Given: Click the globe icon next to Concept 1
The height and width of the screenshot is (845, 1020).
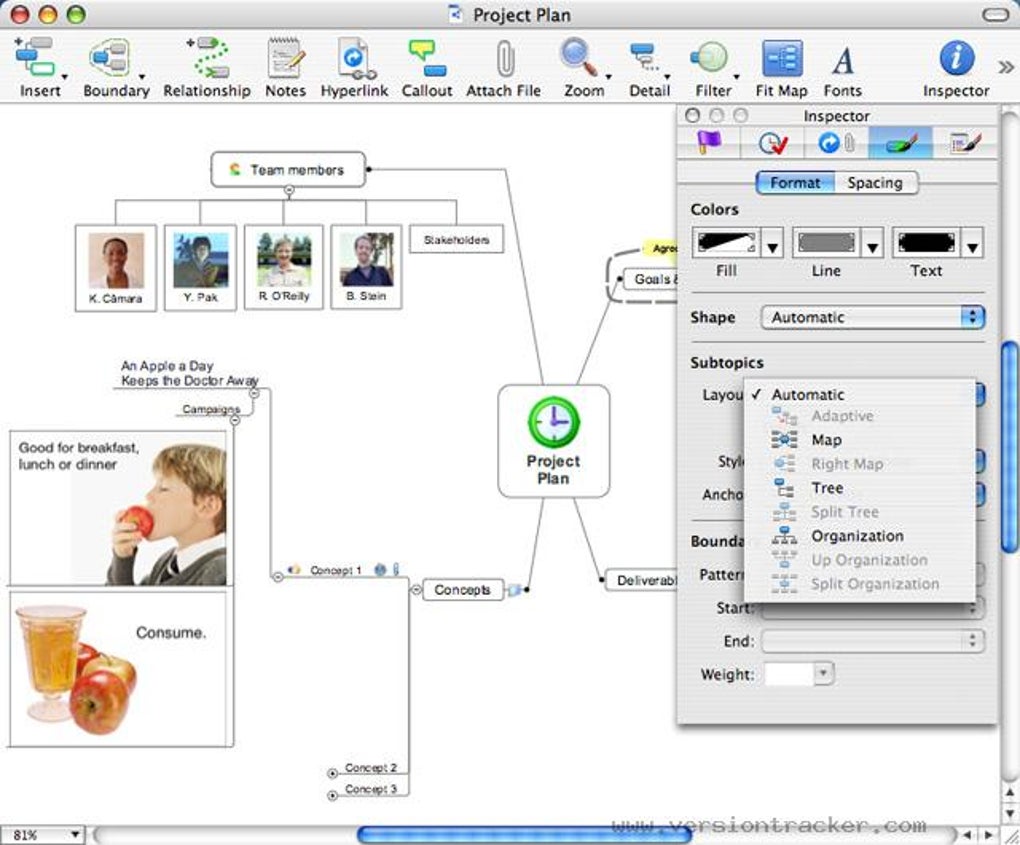Looking at the screenshot, I should tap(381, 570).
